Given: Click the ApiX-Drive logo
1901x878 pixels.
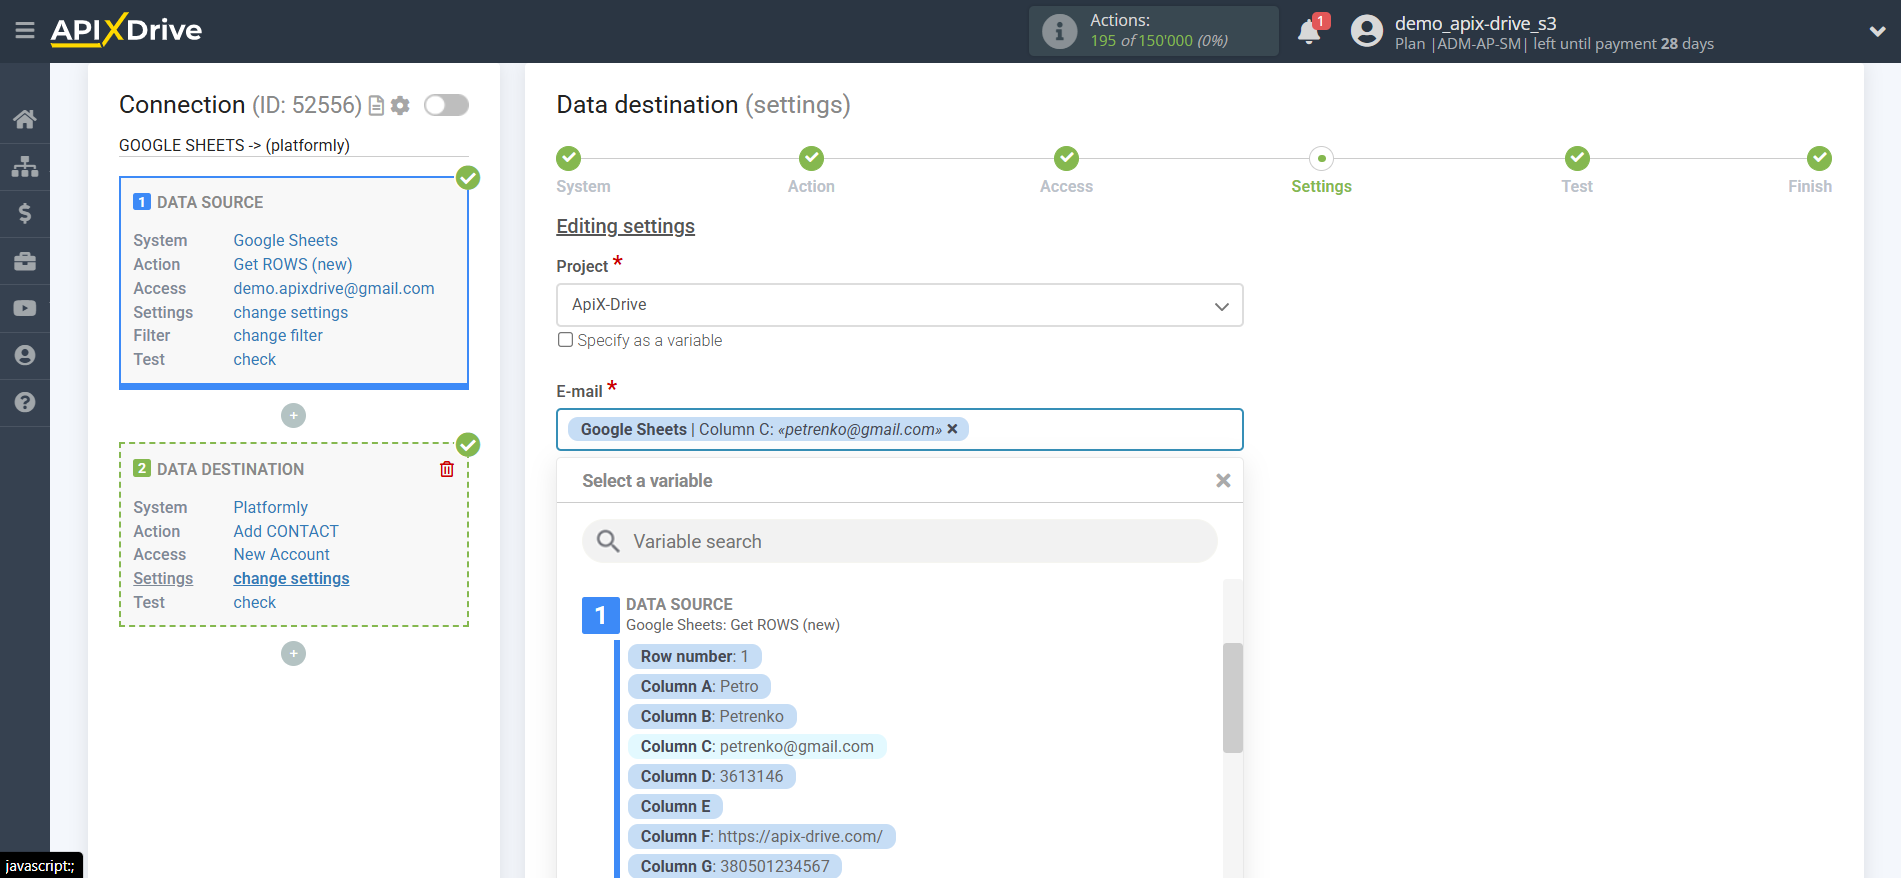Looking at the screenshot, I should pos(126,30).
